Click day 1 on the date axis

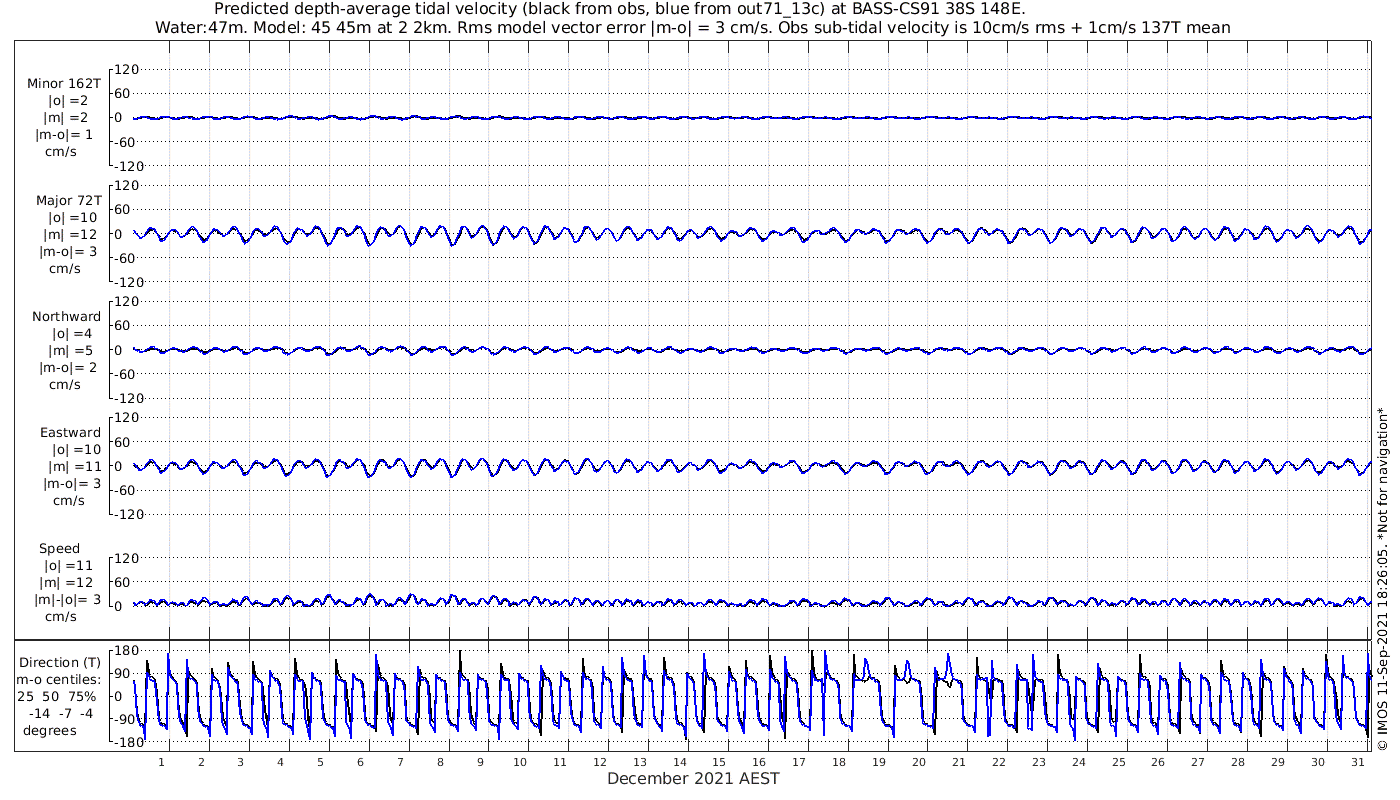161,762
